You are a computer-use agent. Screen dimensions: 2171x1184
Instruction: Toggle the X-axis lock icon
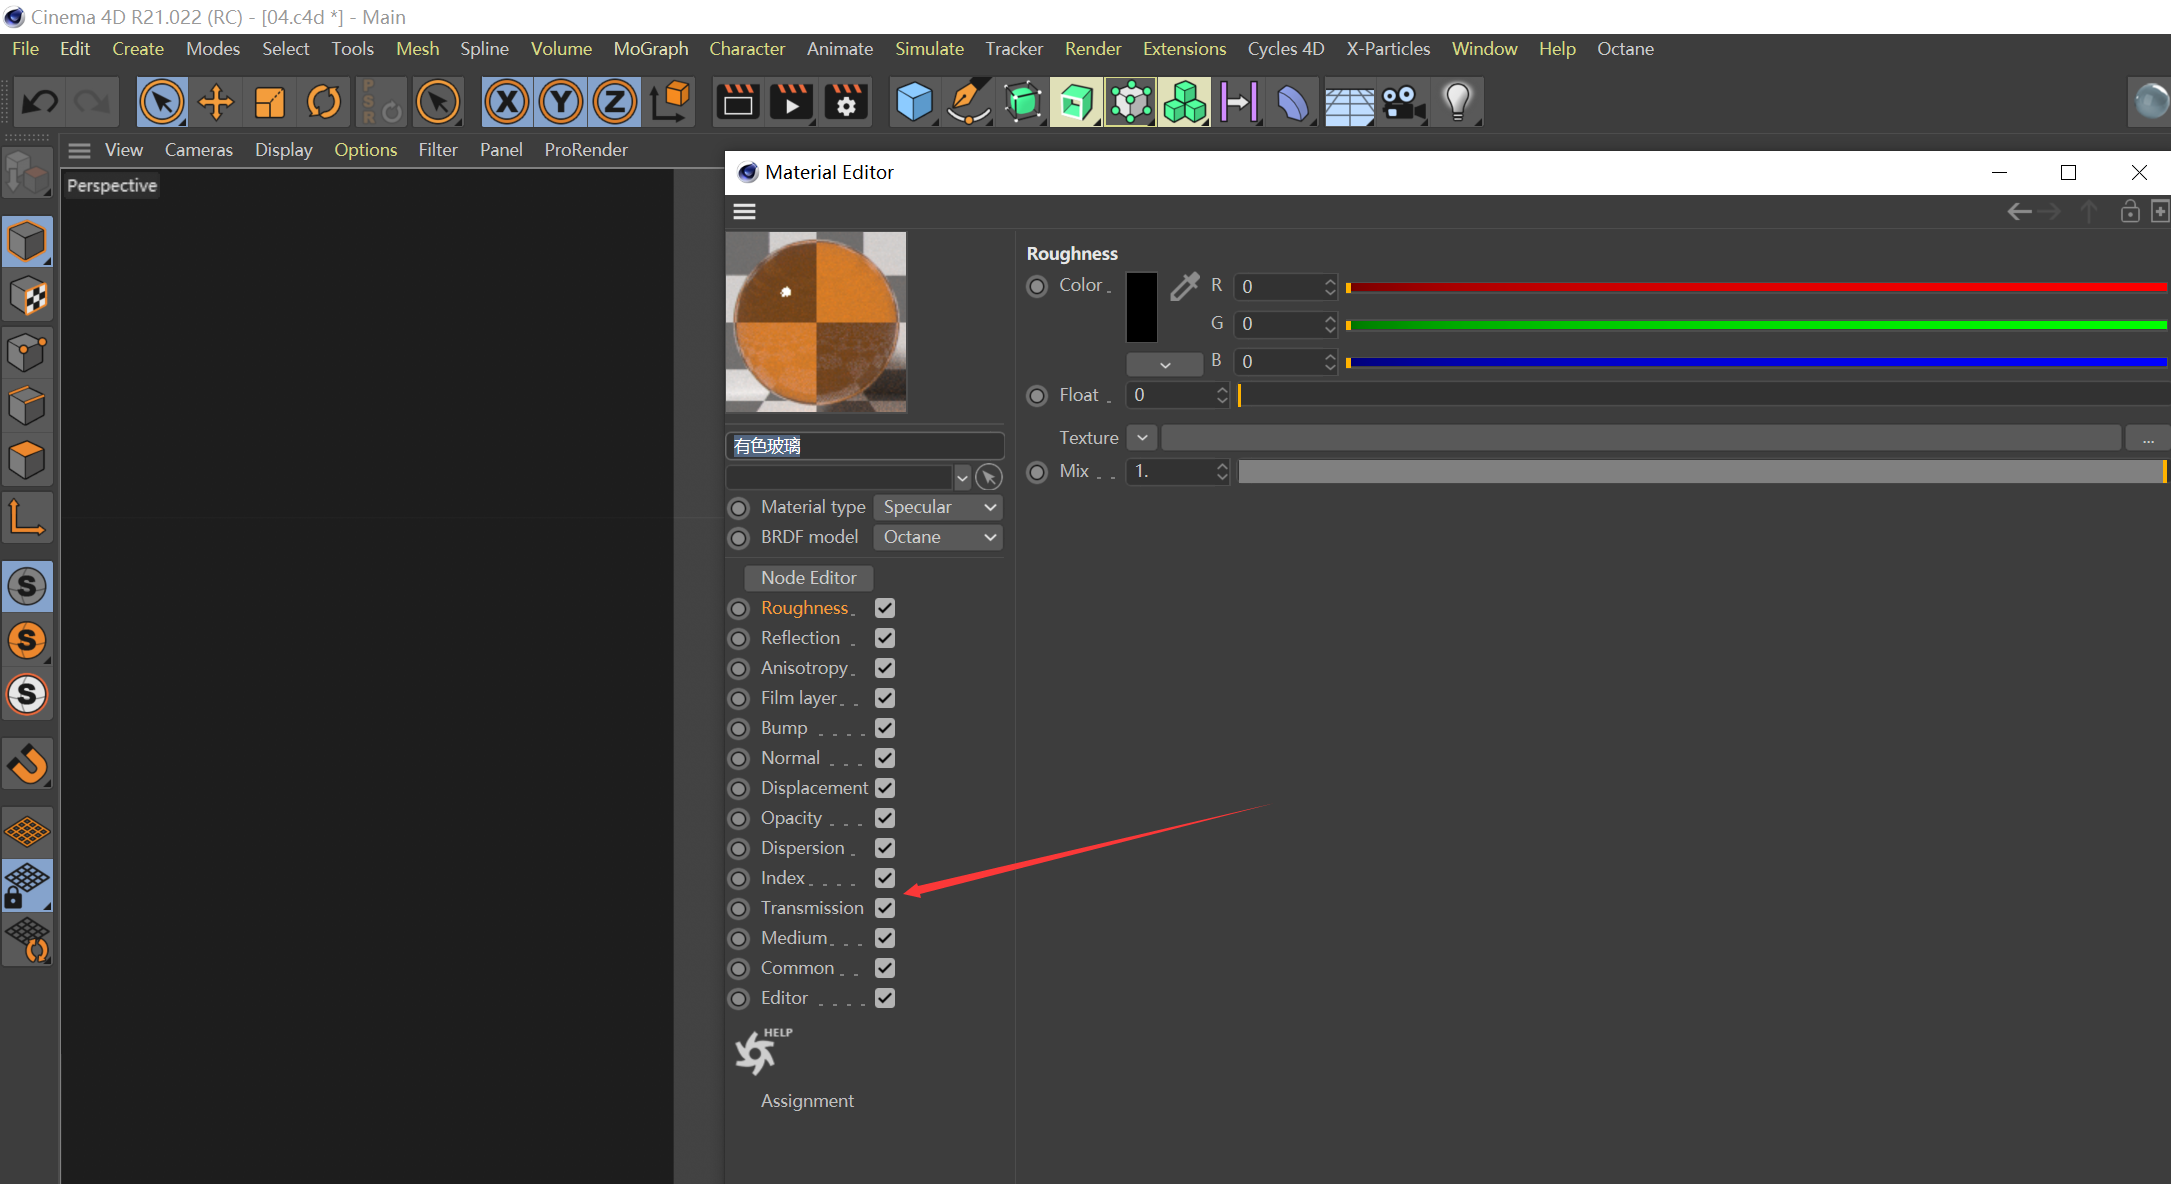tap(507, 102)
